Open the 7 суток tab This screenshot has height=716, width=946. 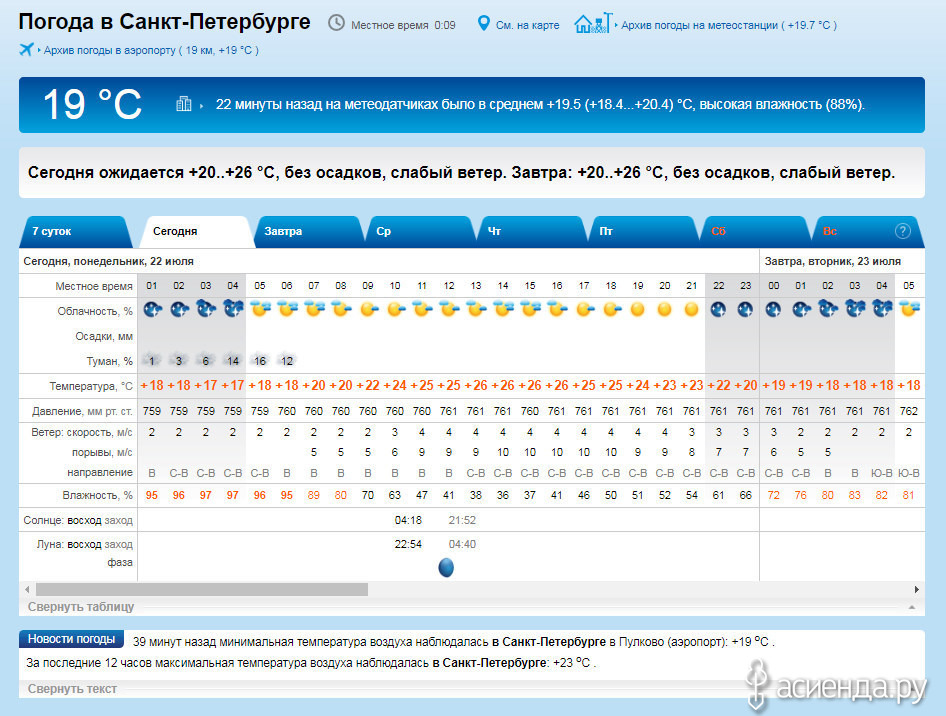[75, 232]
